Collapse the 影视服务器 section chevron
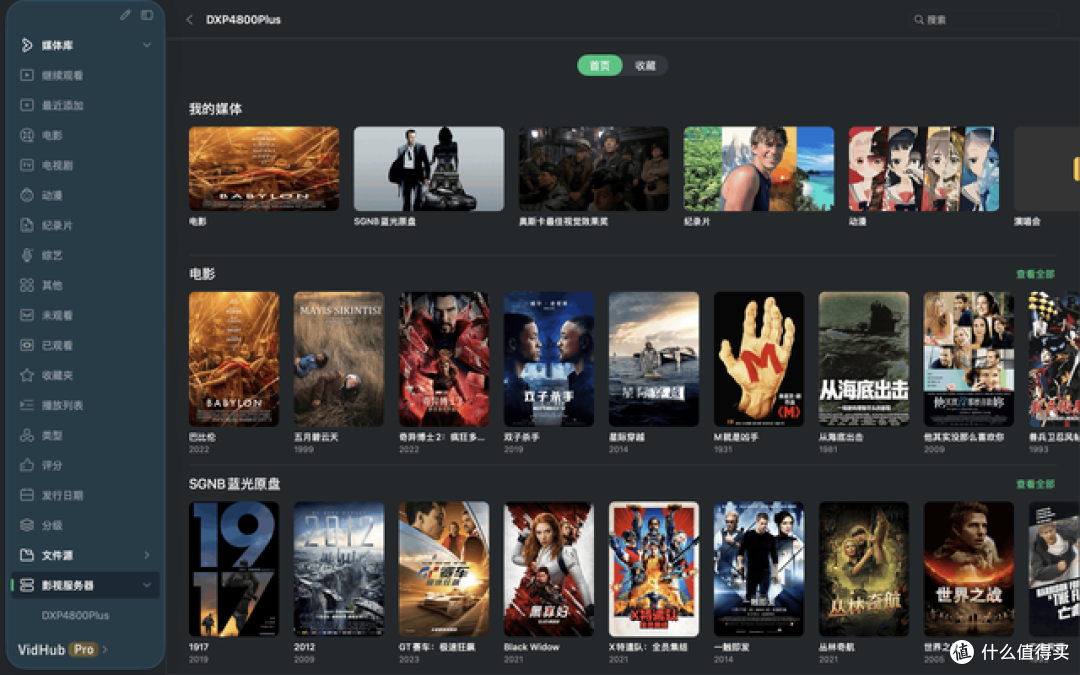Viewport: 1080px width, 675px height. click(x=147, y=585)
